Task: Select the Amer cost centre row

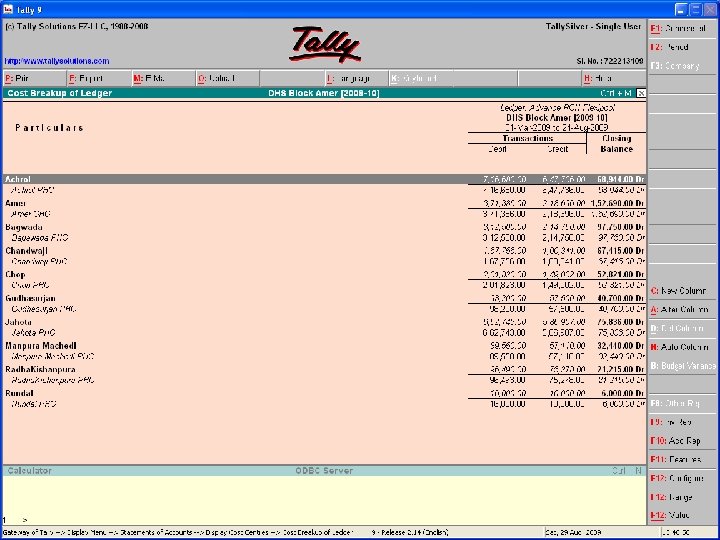Action: 324,203
